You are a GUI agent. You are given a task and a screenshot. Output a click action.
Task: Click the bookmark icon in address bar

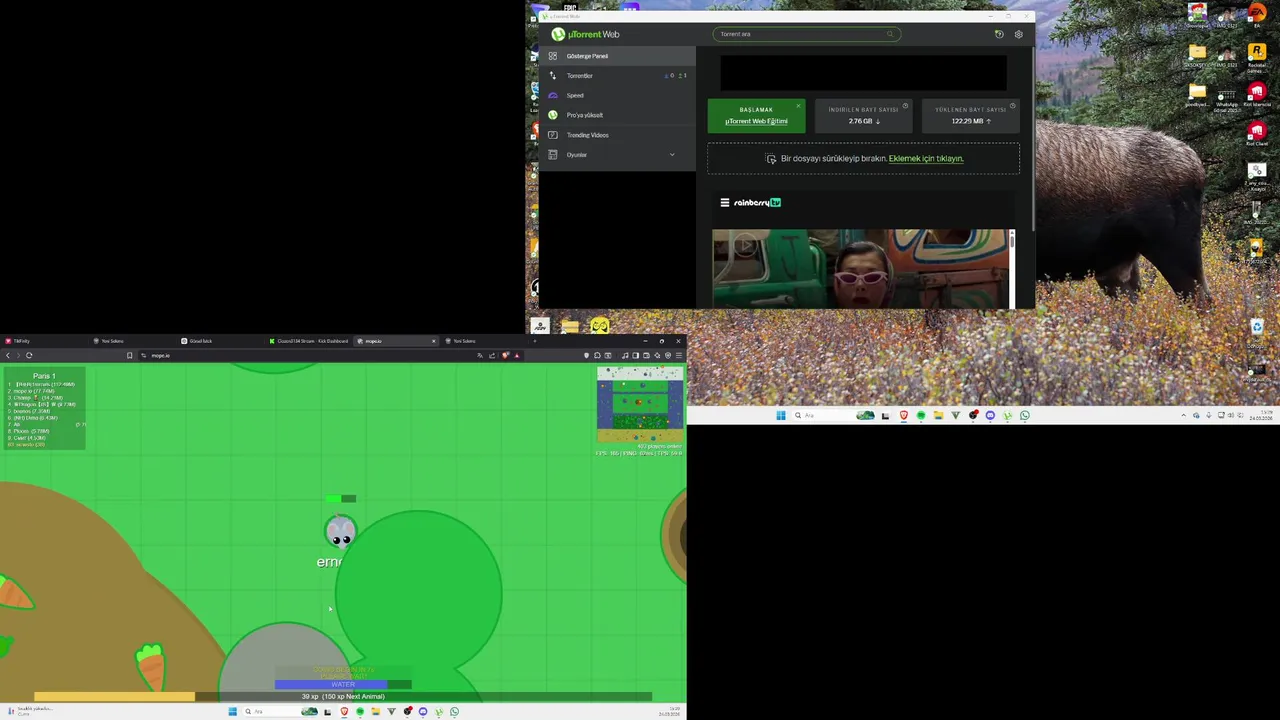pos(129,355)
